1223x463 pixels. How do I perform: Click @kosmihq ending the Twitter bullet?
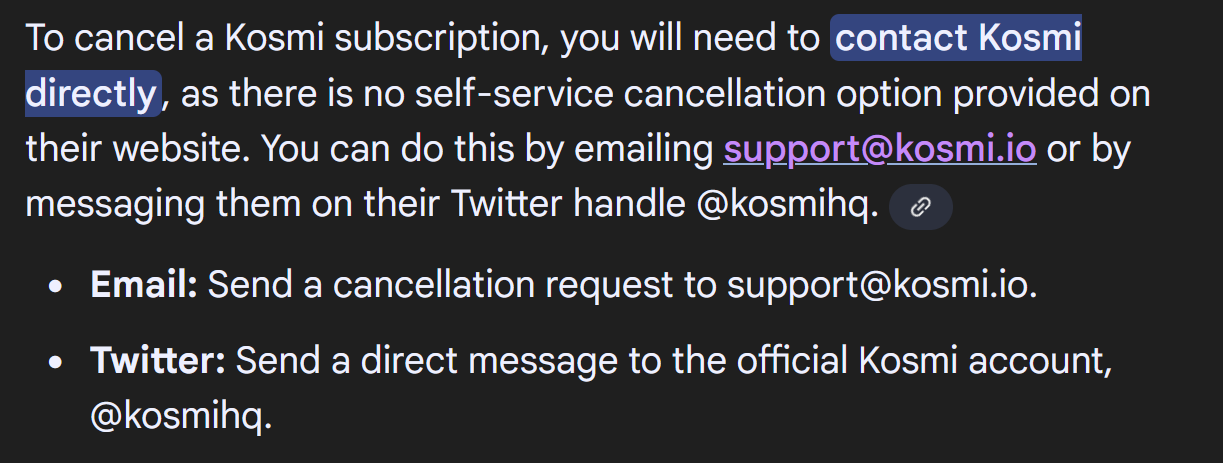click(x=181, y=415)
